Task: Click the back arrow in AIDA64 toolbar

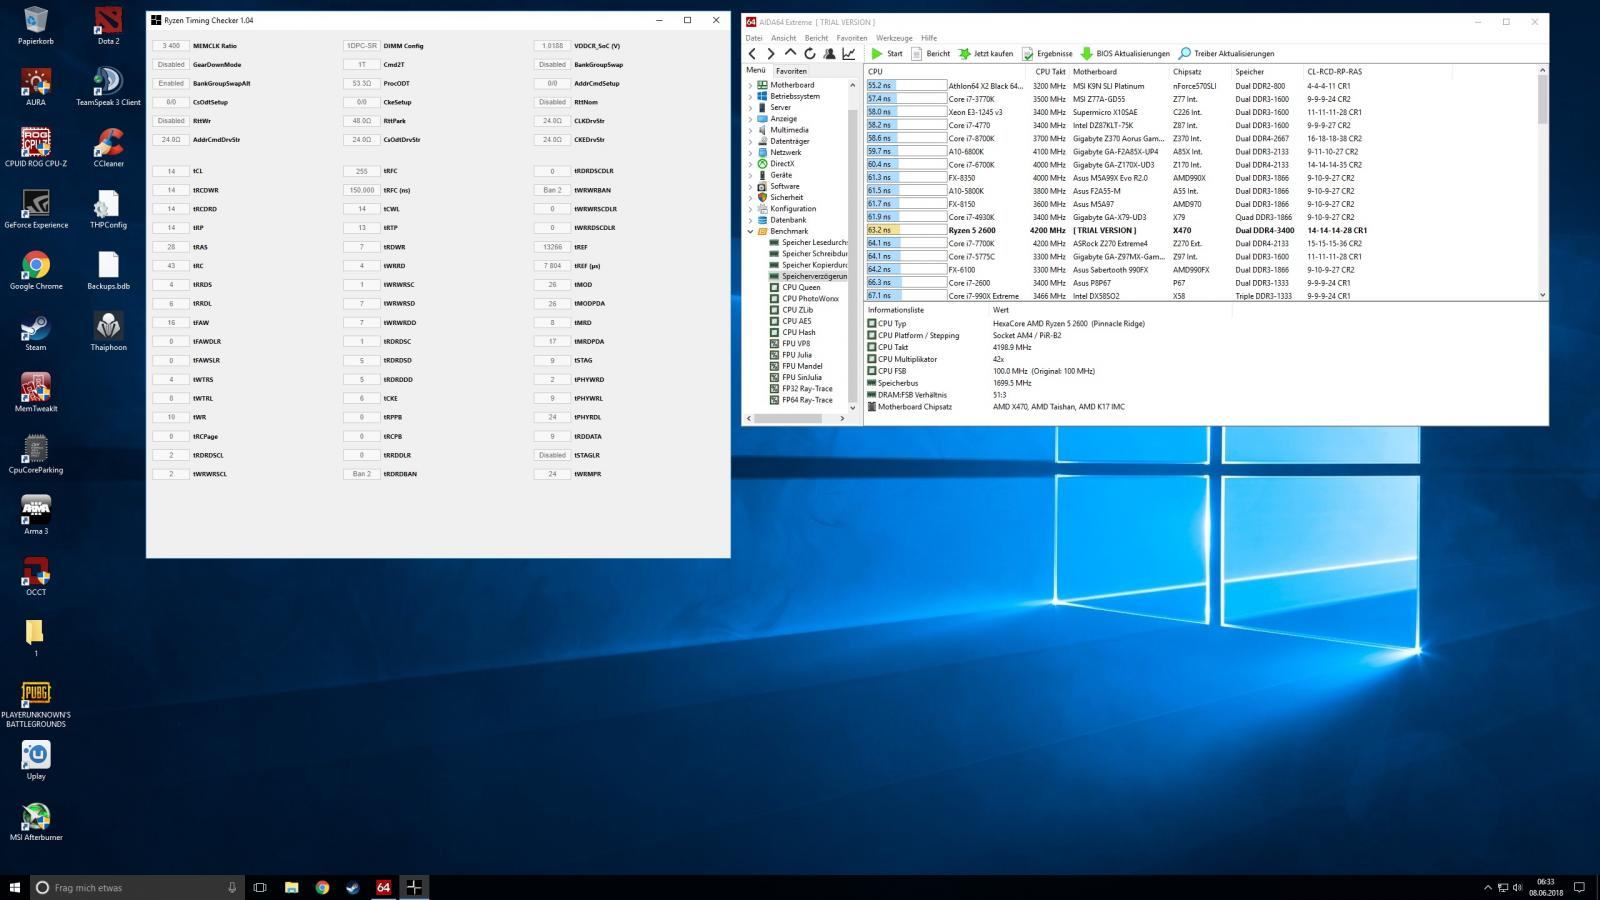Action: point(752,54)
